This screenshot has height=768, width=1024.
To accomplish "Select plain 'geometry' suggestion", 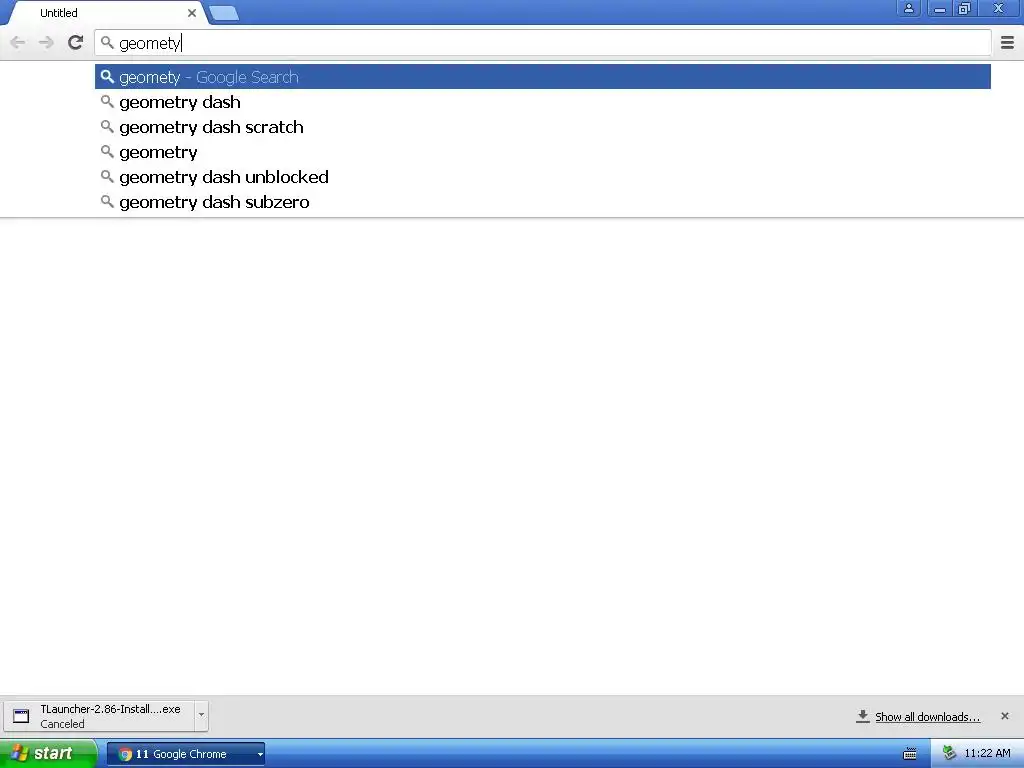I will tap(543, 152).
